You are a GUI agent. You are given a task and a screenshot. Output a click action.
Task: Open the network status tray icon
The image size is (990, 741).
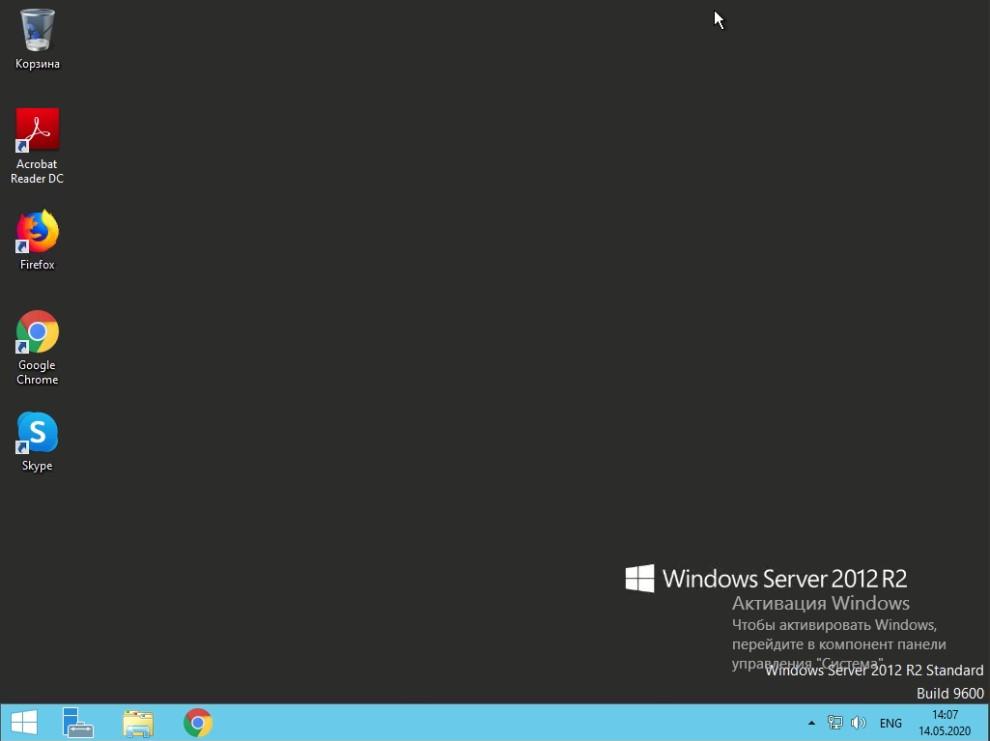[x=835, y=723]
